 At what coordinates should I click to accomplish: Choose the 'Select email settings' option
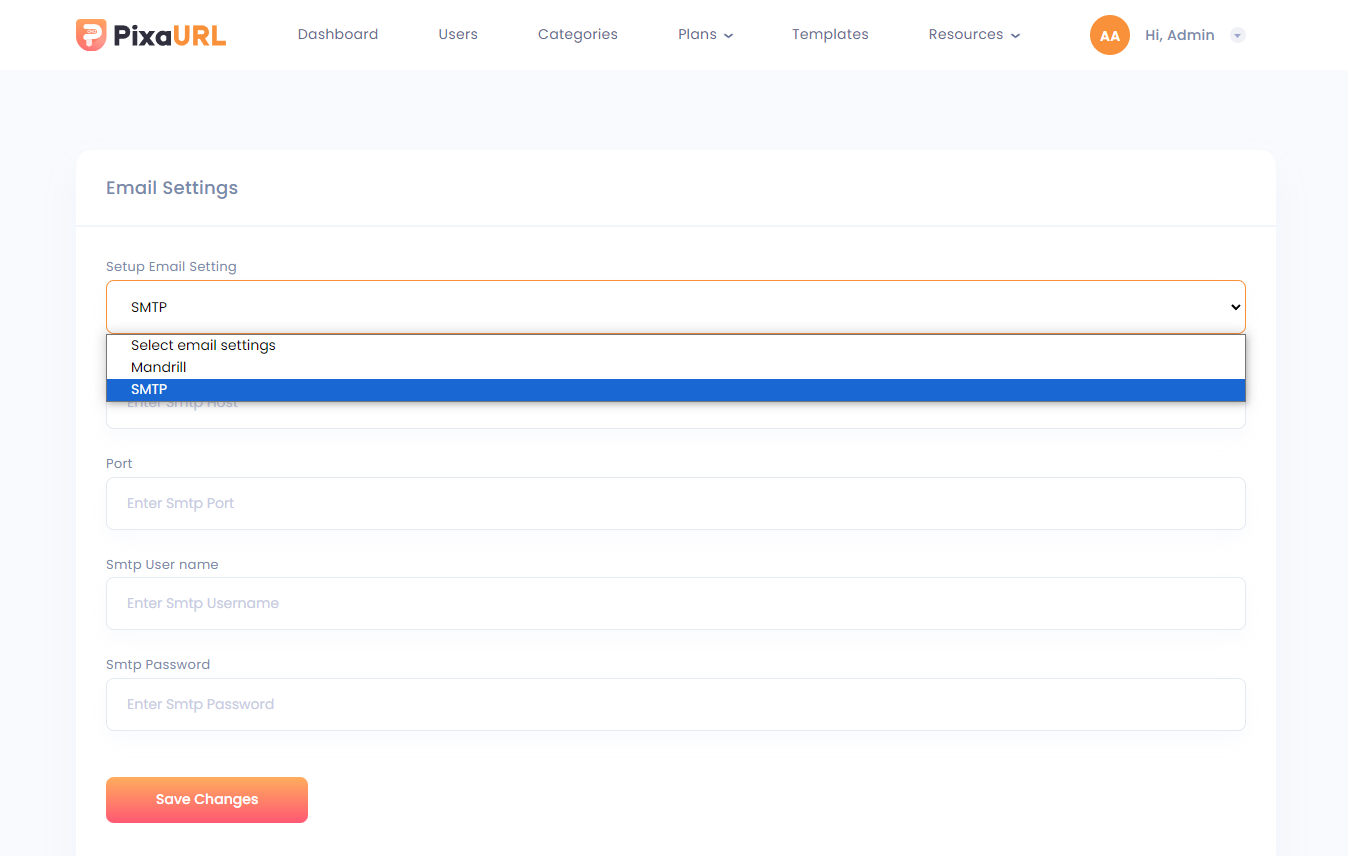pos(203,345)
